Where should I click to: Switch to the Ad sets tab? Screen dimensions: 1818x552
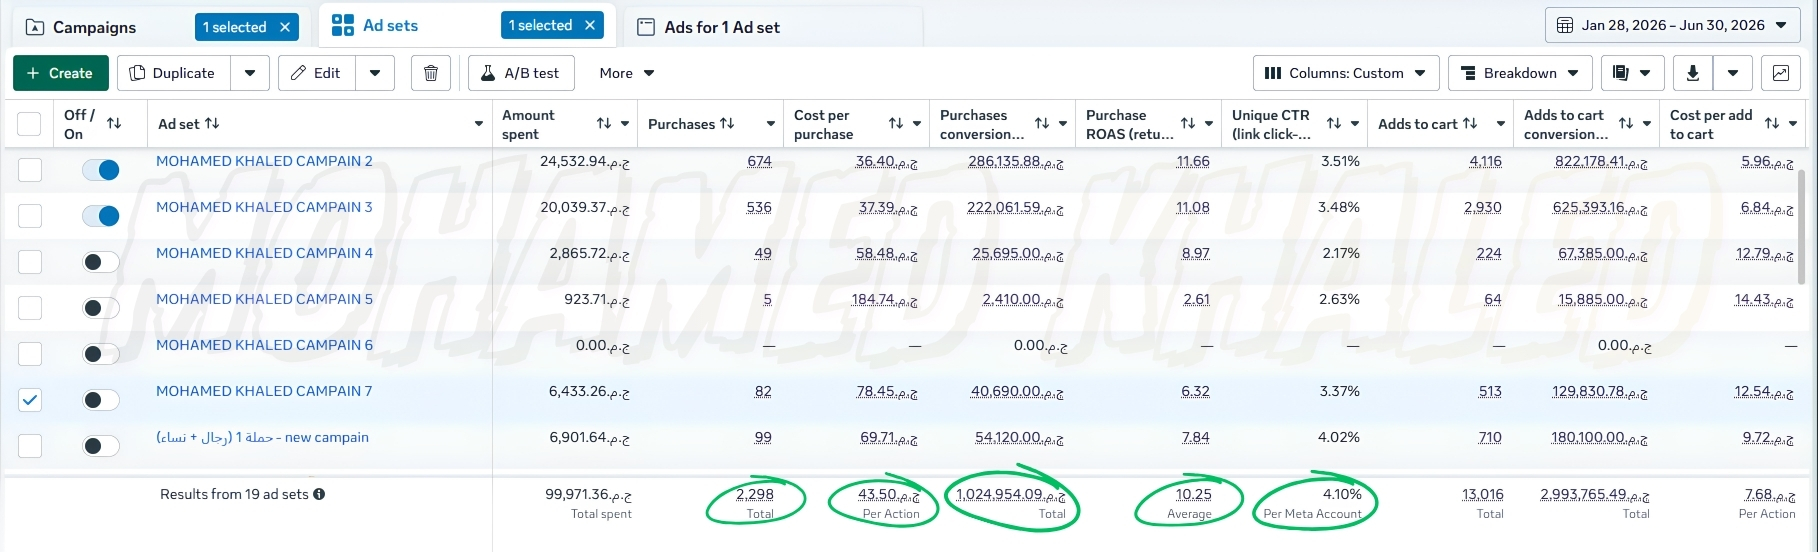click(x=390, y=25)
